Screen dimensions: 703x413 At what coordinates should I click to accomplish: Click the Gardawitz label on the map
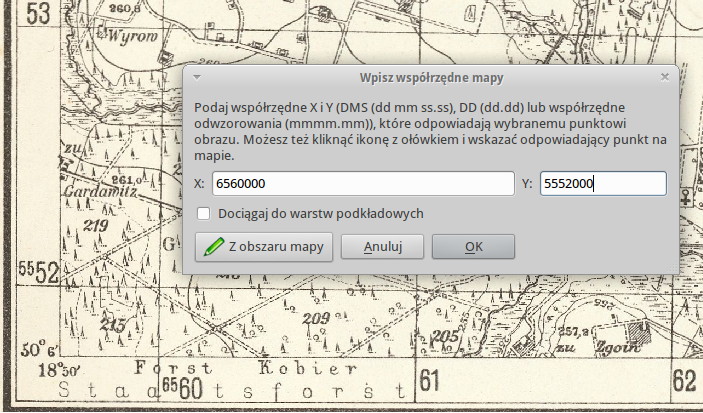pyautogui.click(x=100, y=192)
